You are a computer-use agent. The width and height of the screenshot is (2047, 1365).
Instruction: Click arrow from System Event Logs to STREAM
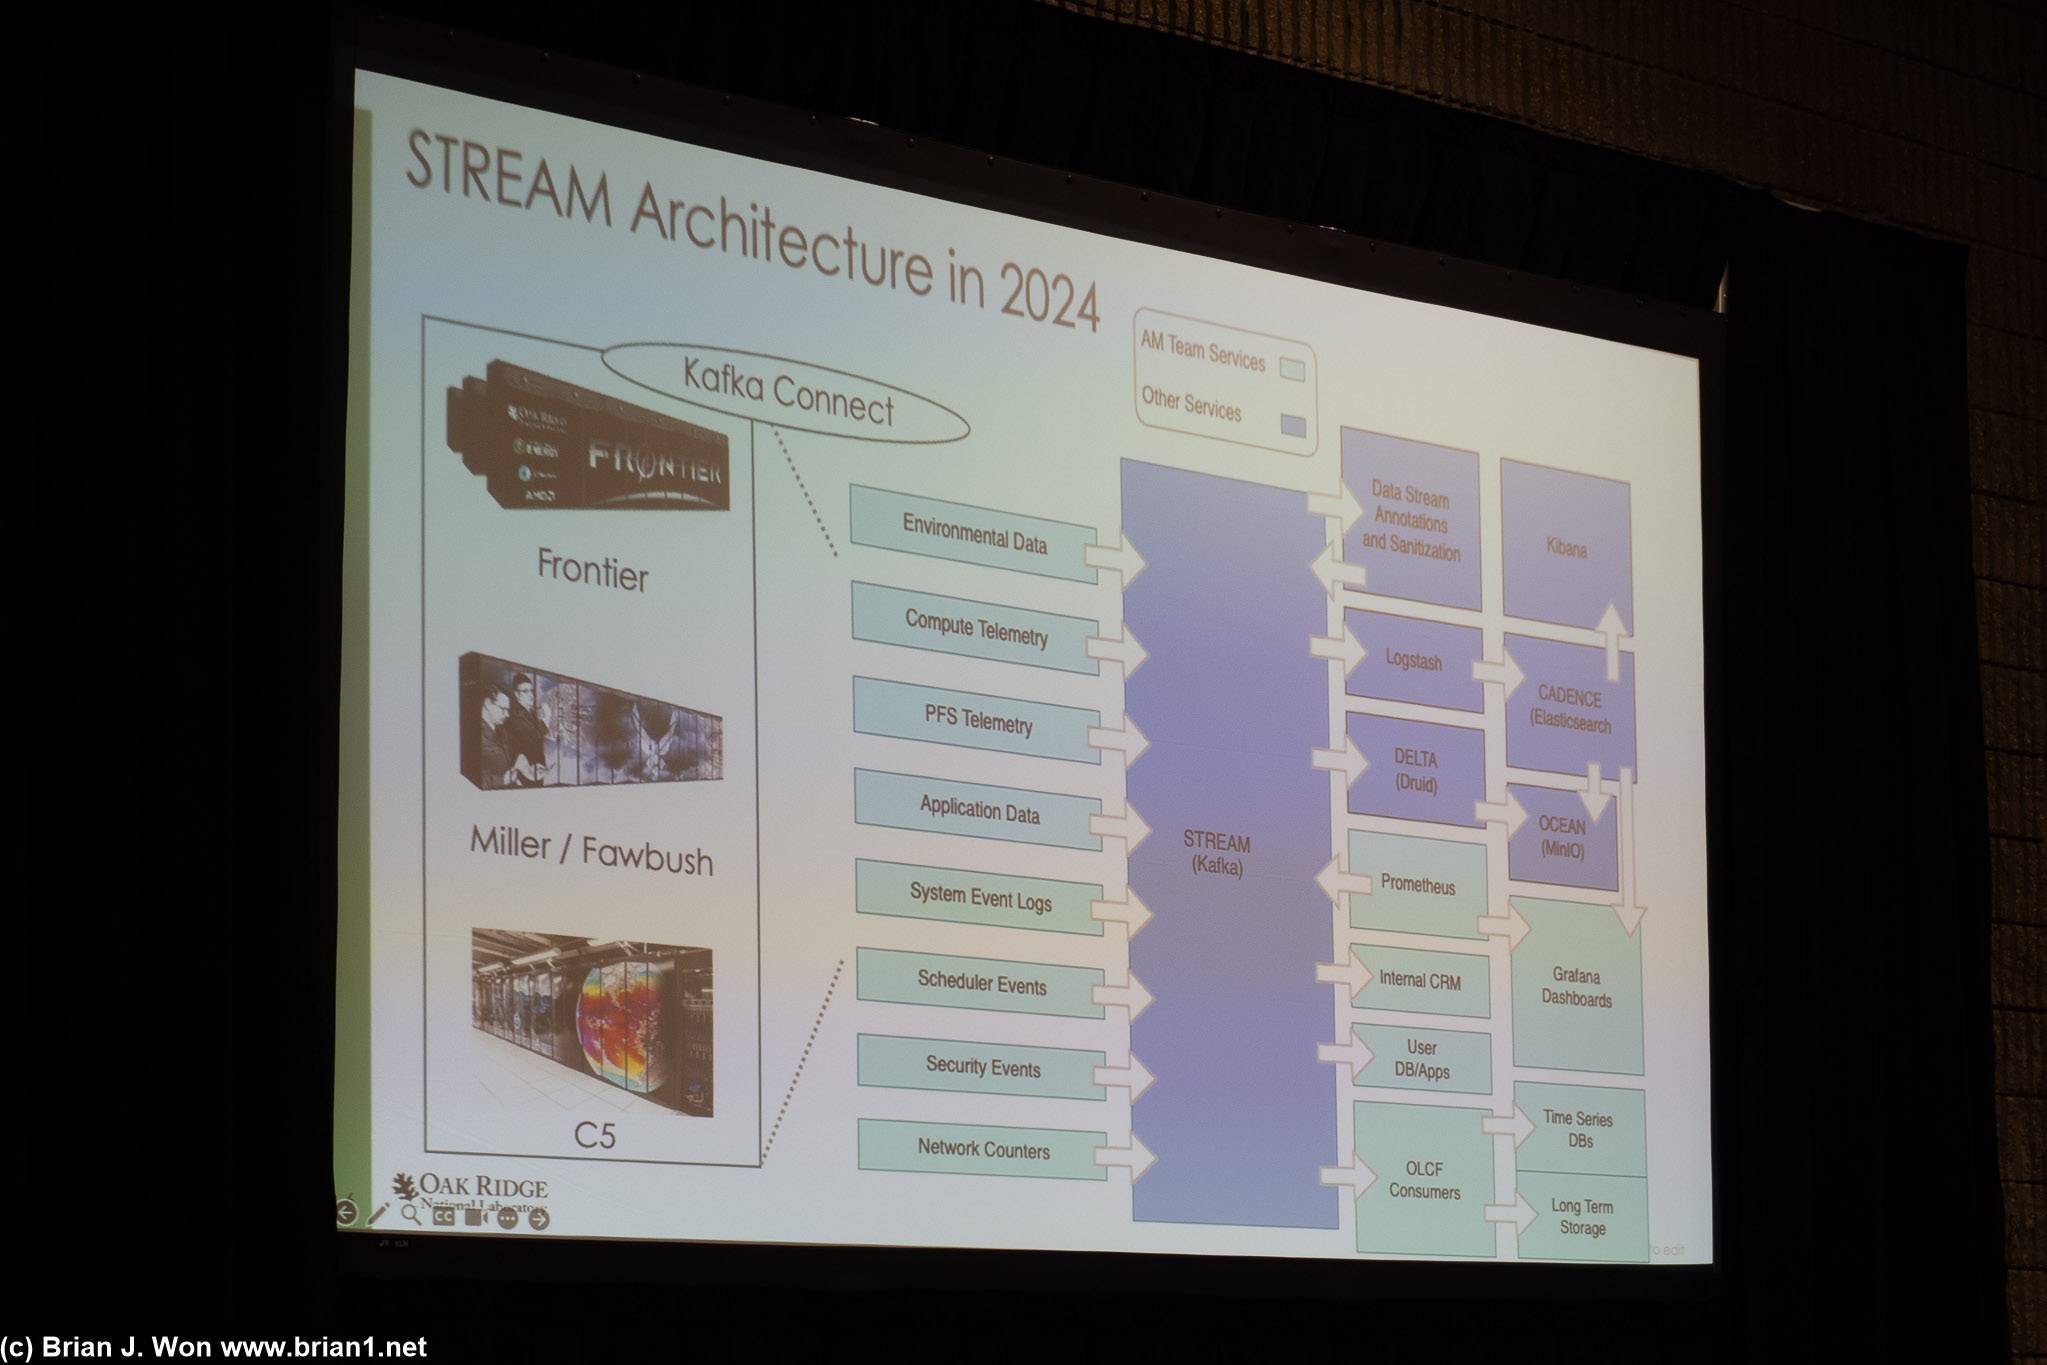click(1122, 912)
